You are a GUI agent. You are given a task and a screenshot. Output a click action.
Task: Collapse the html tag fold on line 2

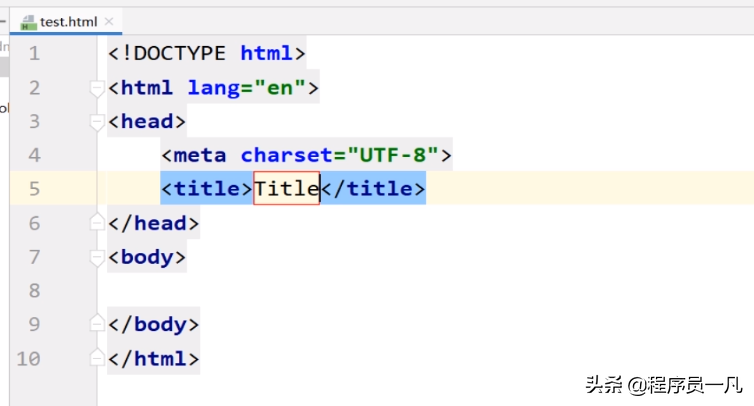tap(97, 88)
